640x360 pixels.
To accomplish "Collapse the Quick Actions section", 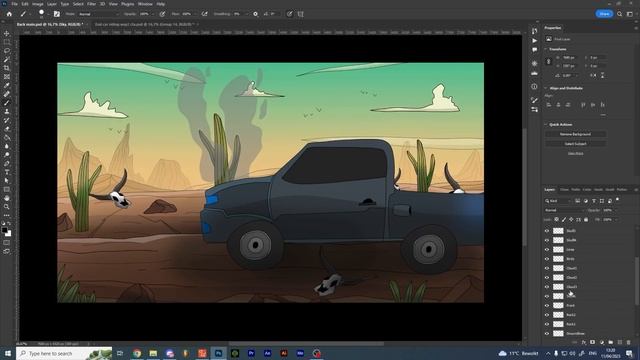I will pos(546,124).
